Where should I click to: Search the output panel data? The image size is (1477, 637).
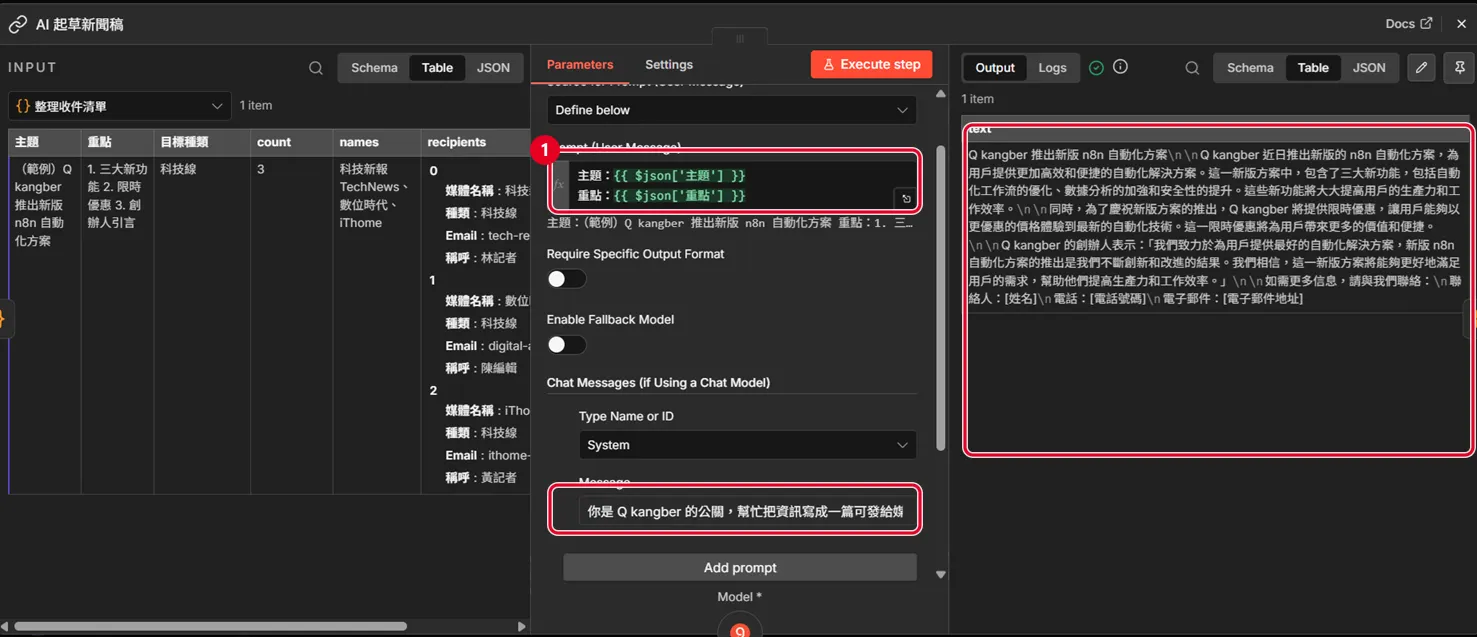pyautogui.click(x=1192, y=68)
